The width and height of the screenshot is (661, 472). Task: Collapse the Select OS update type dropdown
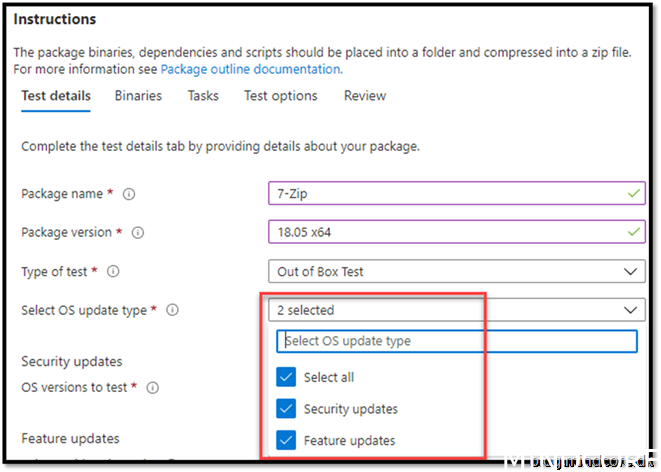pos(627,310)
